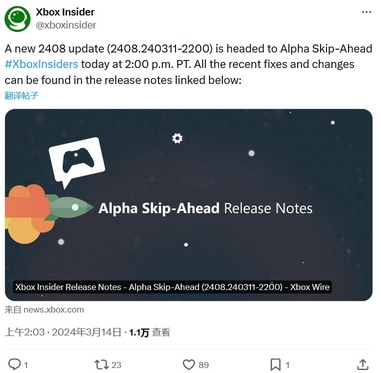Click the repost count 23
381x373 pixels.
coord(116,365)
